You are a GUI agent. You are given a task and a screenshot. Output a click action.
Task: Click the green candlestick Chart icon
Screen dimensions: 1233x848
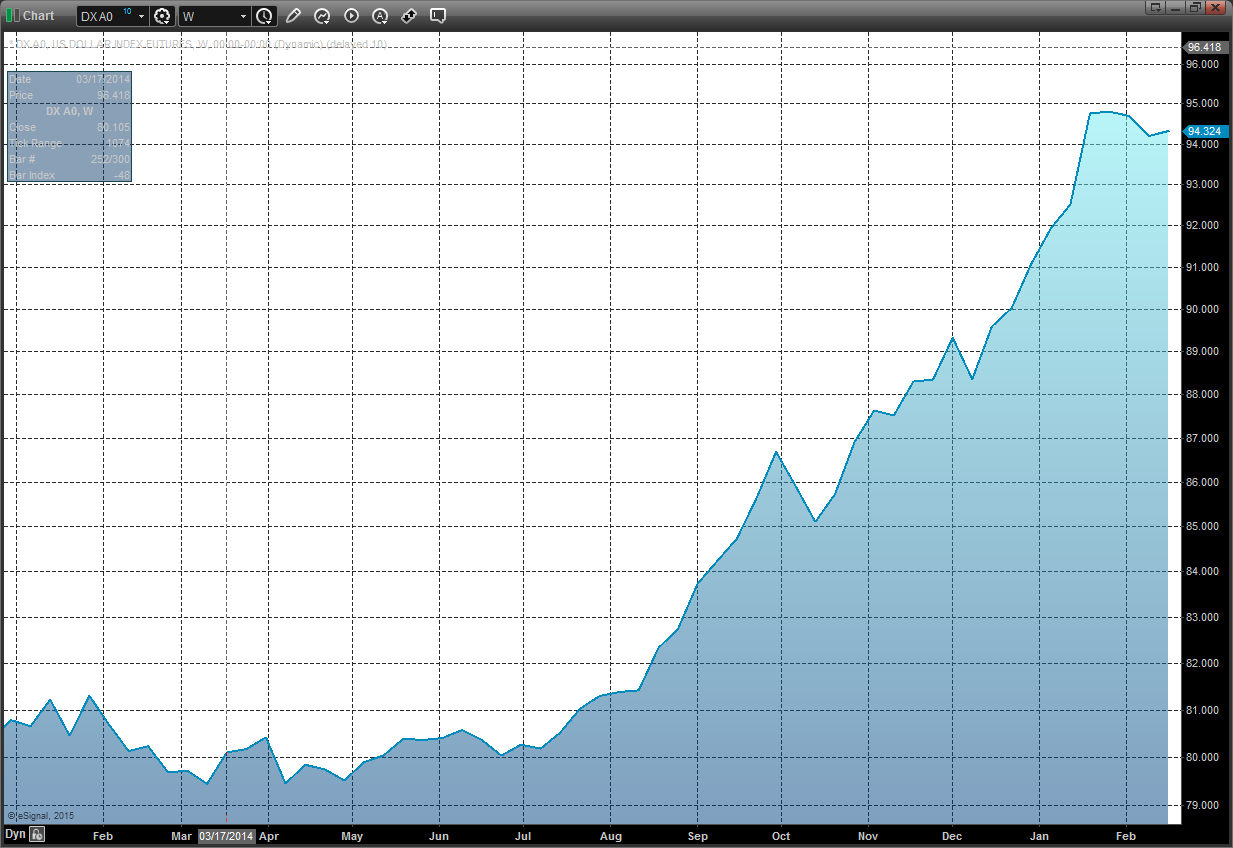tap(12, 16)
